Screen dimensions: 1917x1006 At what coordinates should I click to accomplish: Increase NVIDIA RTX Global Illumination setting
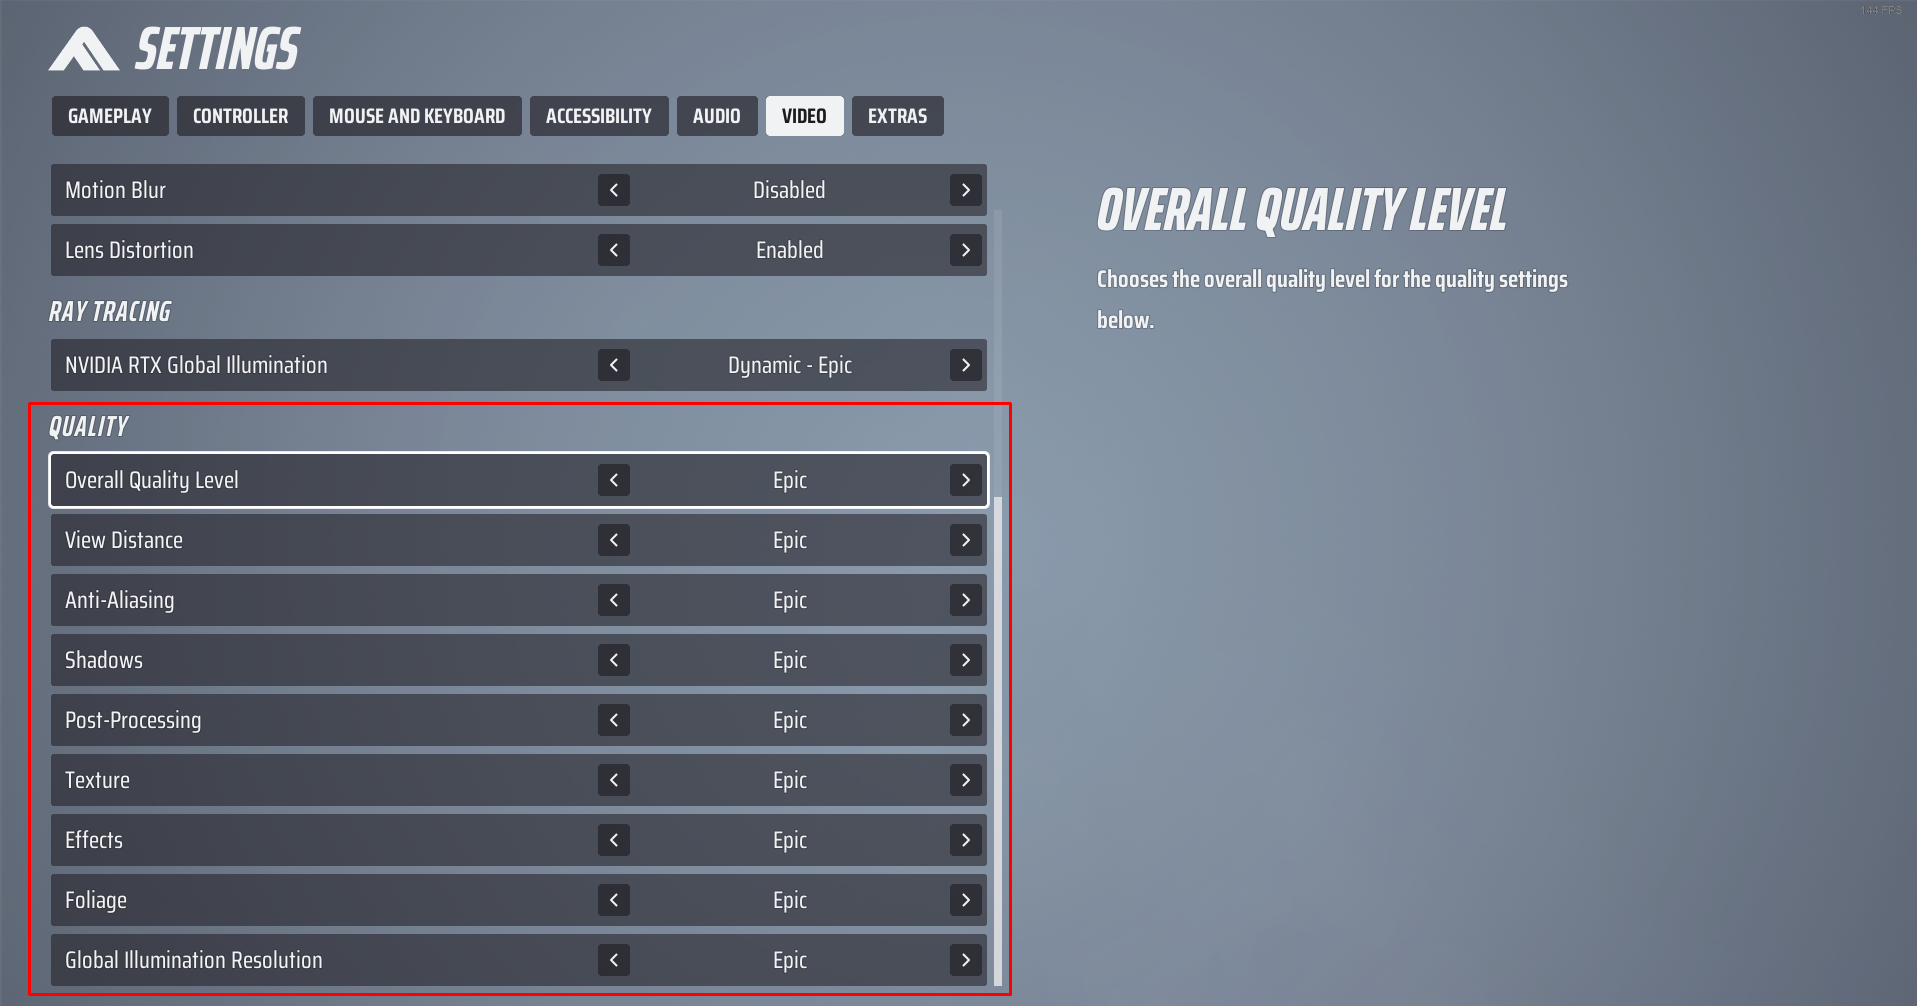click(x=964, y=365)
